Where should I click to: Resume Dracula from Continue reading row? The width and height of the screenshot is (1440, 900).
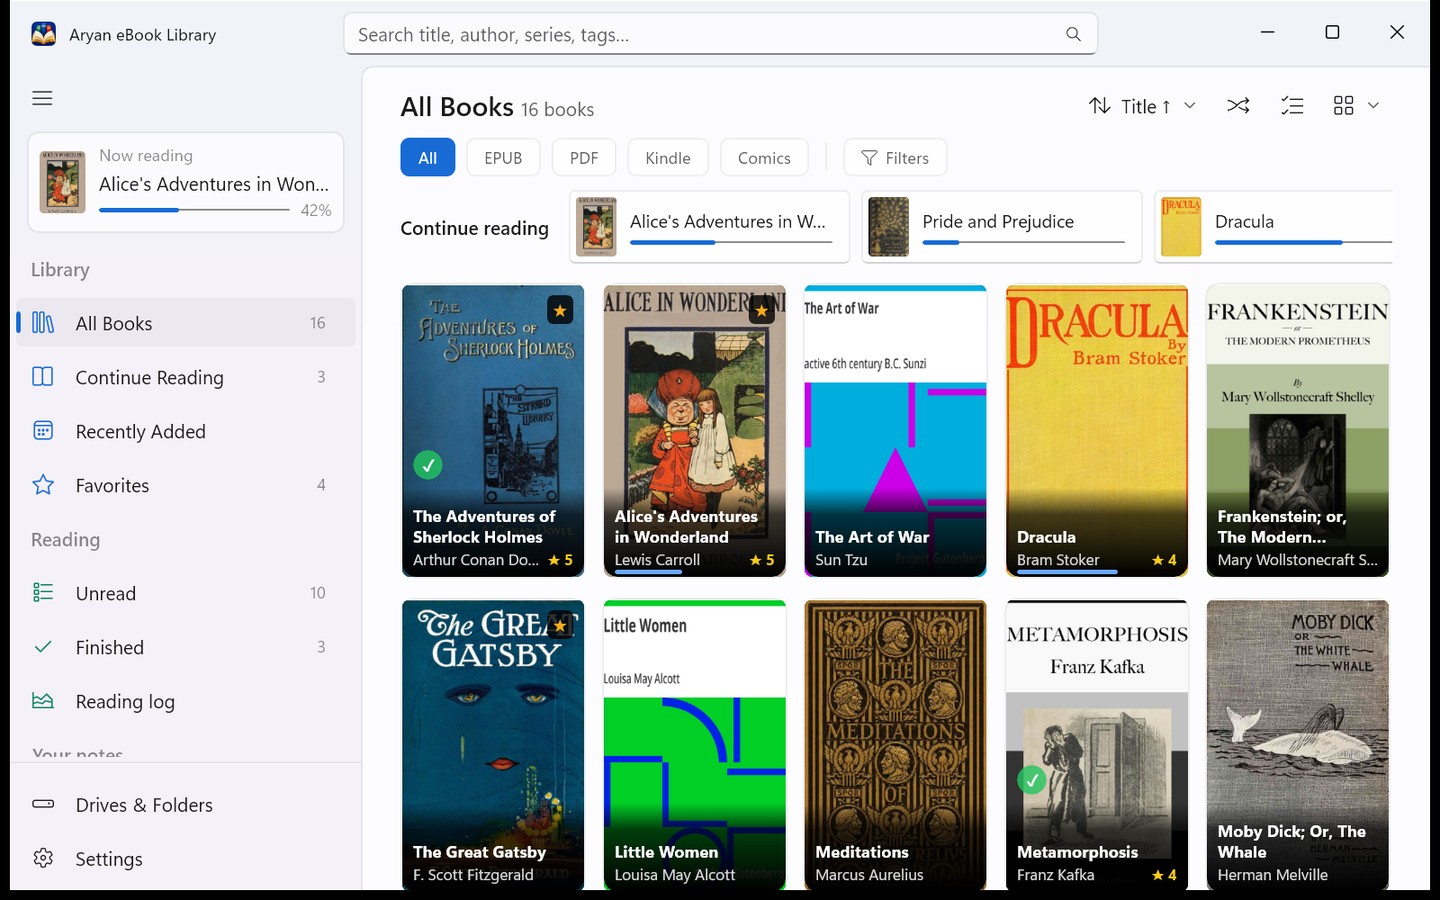pos(1274,227)
